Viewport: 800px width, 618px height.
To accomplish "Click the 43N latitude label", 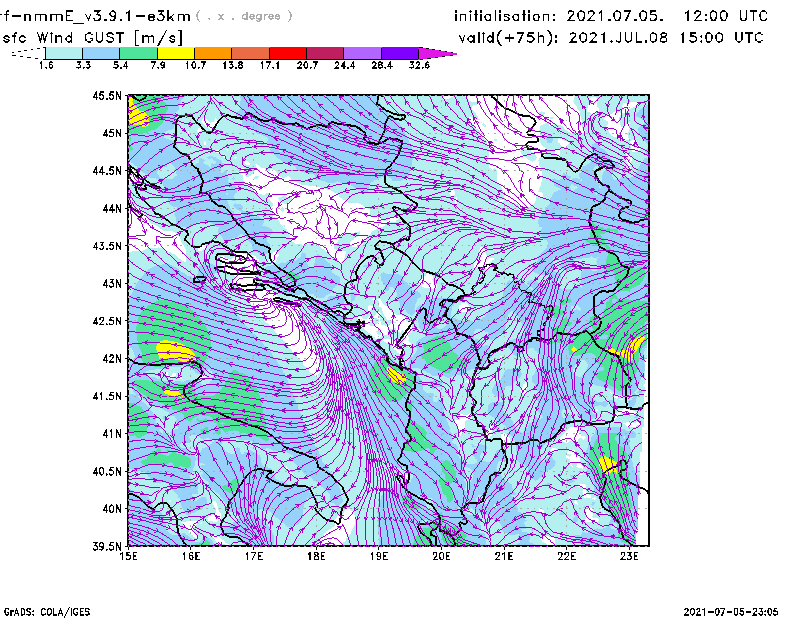I will [112, 283].
